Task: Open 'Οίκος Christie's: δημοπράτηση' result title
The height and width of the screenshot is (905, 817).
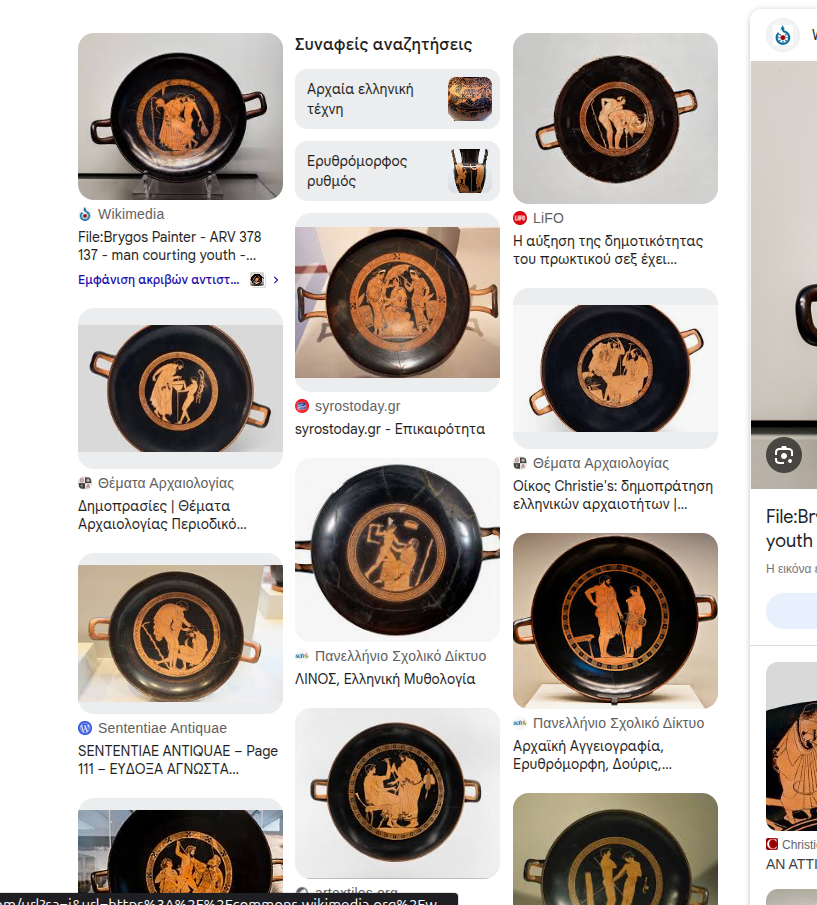Action: 613,495
